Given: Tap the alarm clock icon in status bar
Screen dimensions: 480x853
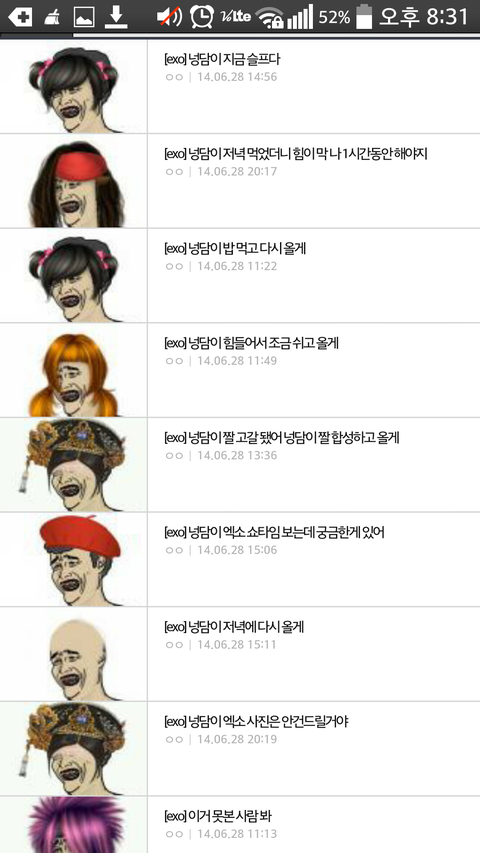Looking at the screenshot, I should click(x=201, y=17).
